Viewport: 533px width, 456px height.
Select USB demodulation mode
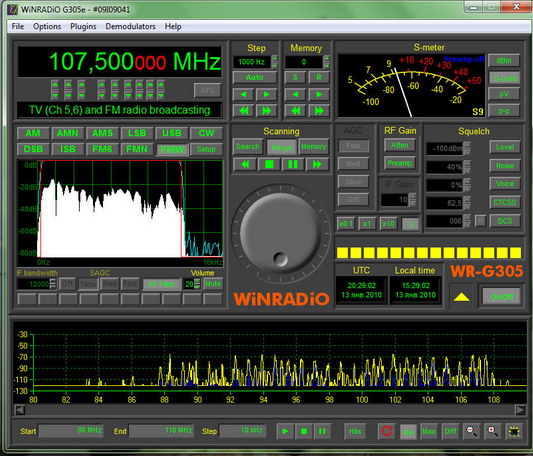[172, 133]
